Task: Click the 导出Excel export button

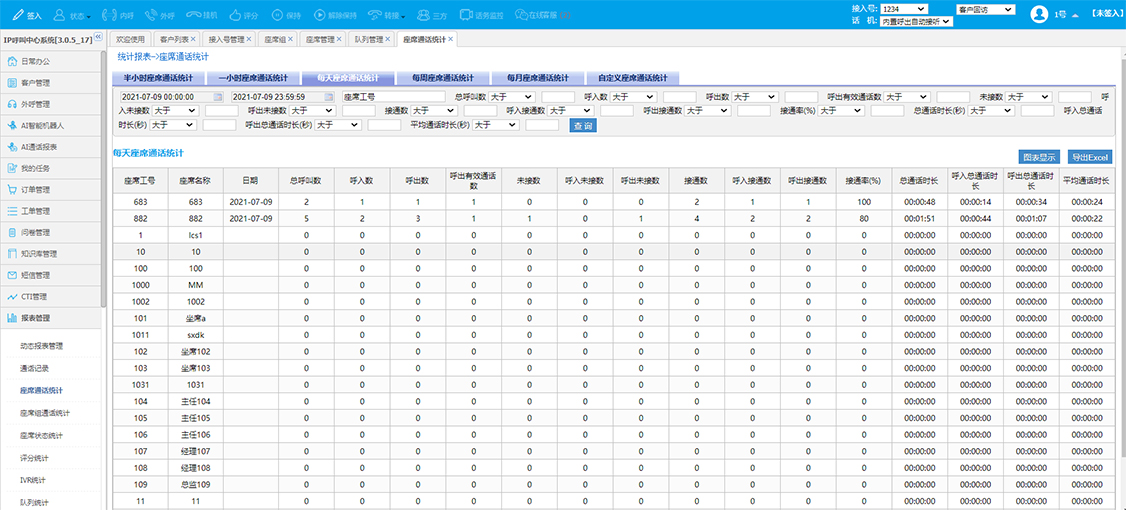Action: coord(1089,157)
